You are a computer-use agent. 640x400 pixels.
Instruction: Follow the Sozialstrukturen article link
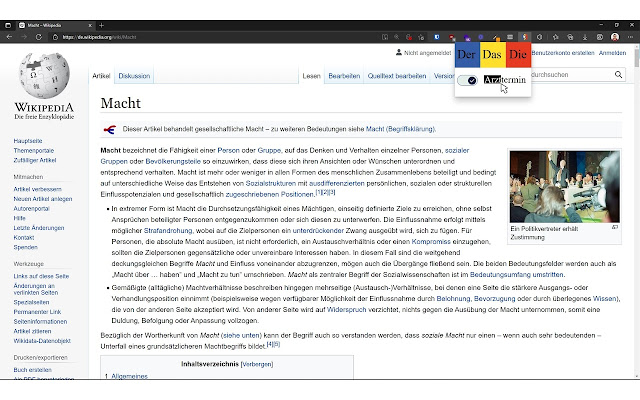[x=271, y=184]
